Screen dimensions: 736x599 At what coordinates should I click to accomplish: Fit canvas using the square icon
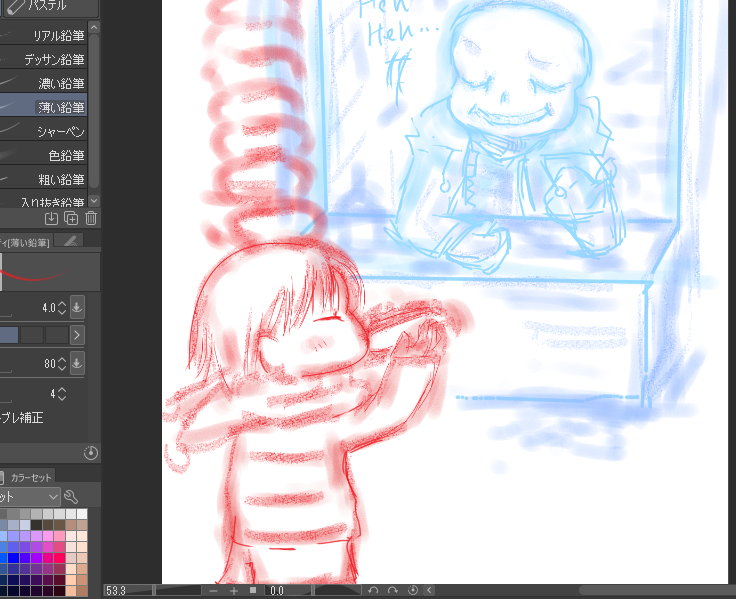coord(253,590)
